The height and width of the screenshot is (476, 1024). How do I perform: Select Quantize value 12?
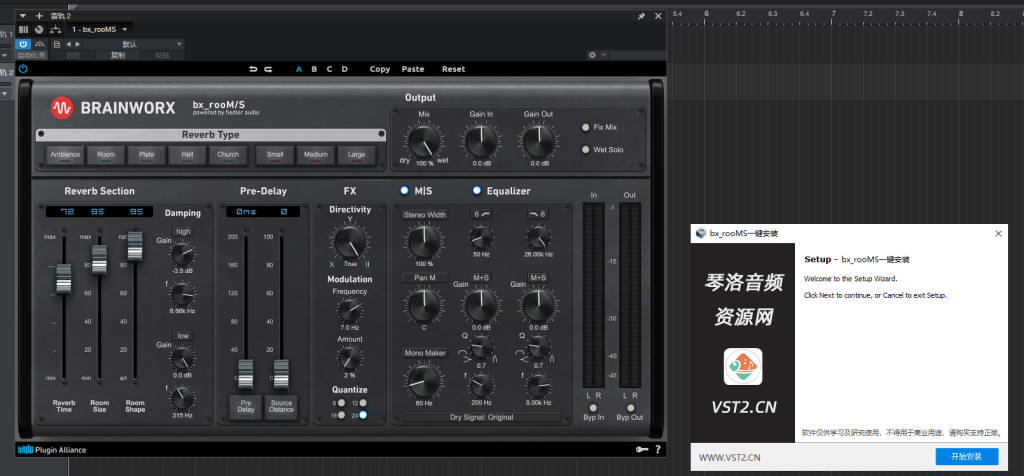tap(362, 404)
